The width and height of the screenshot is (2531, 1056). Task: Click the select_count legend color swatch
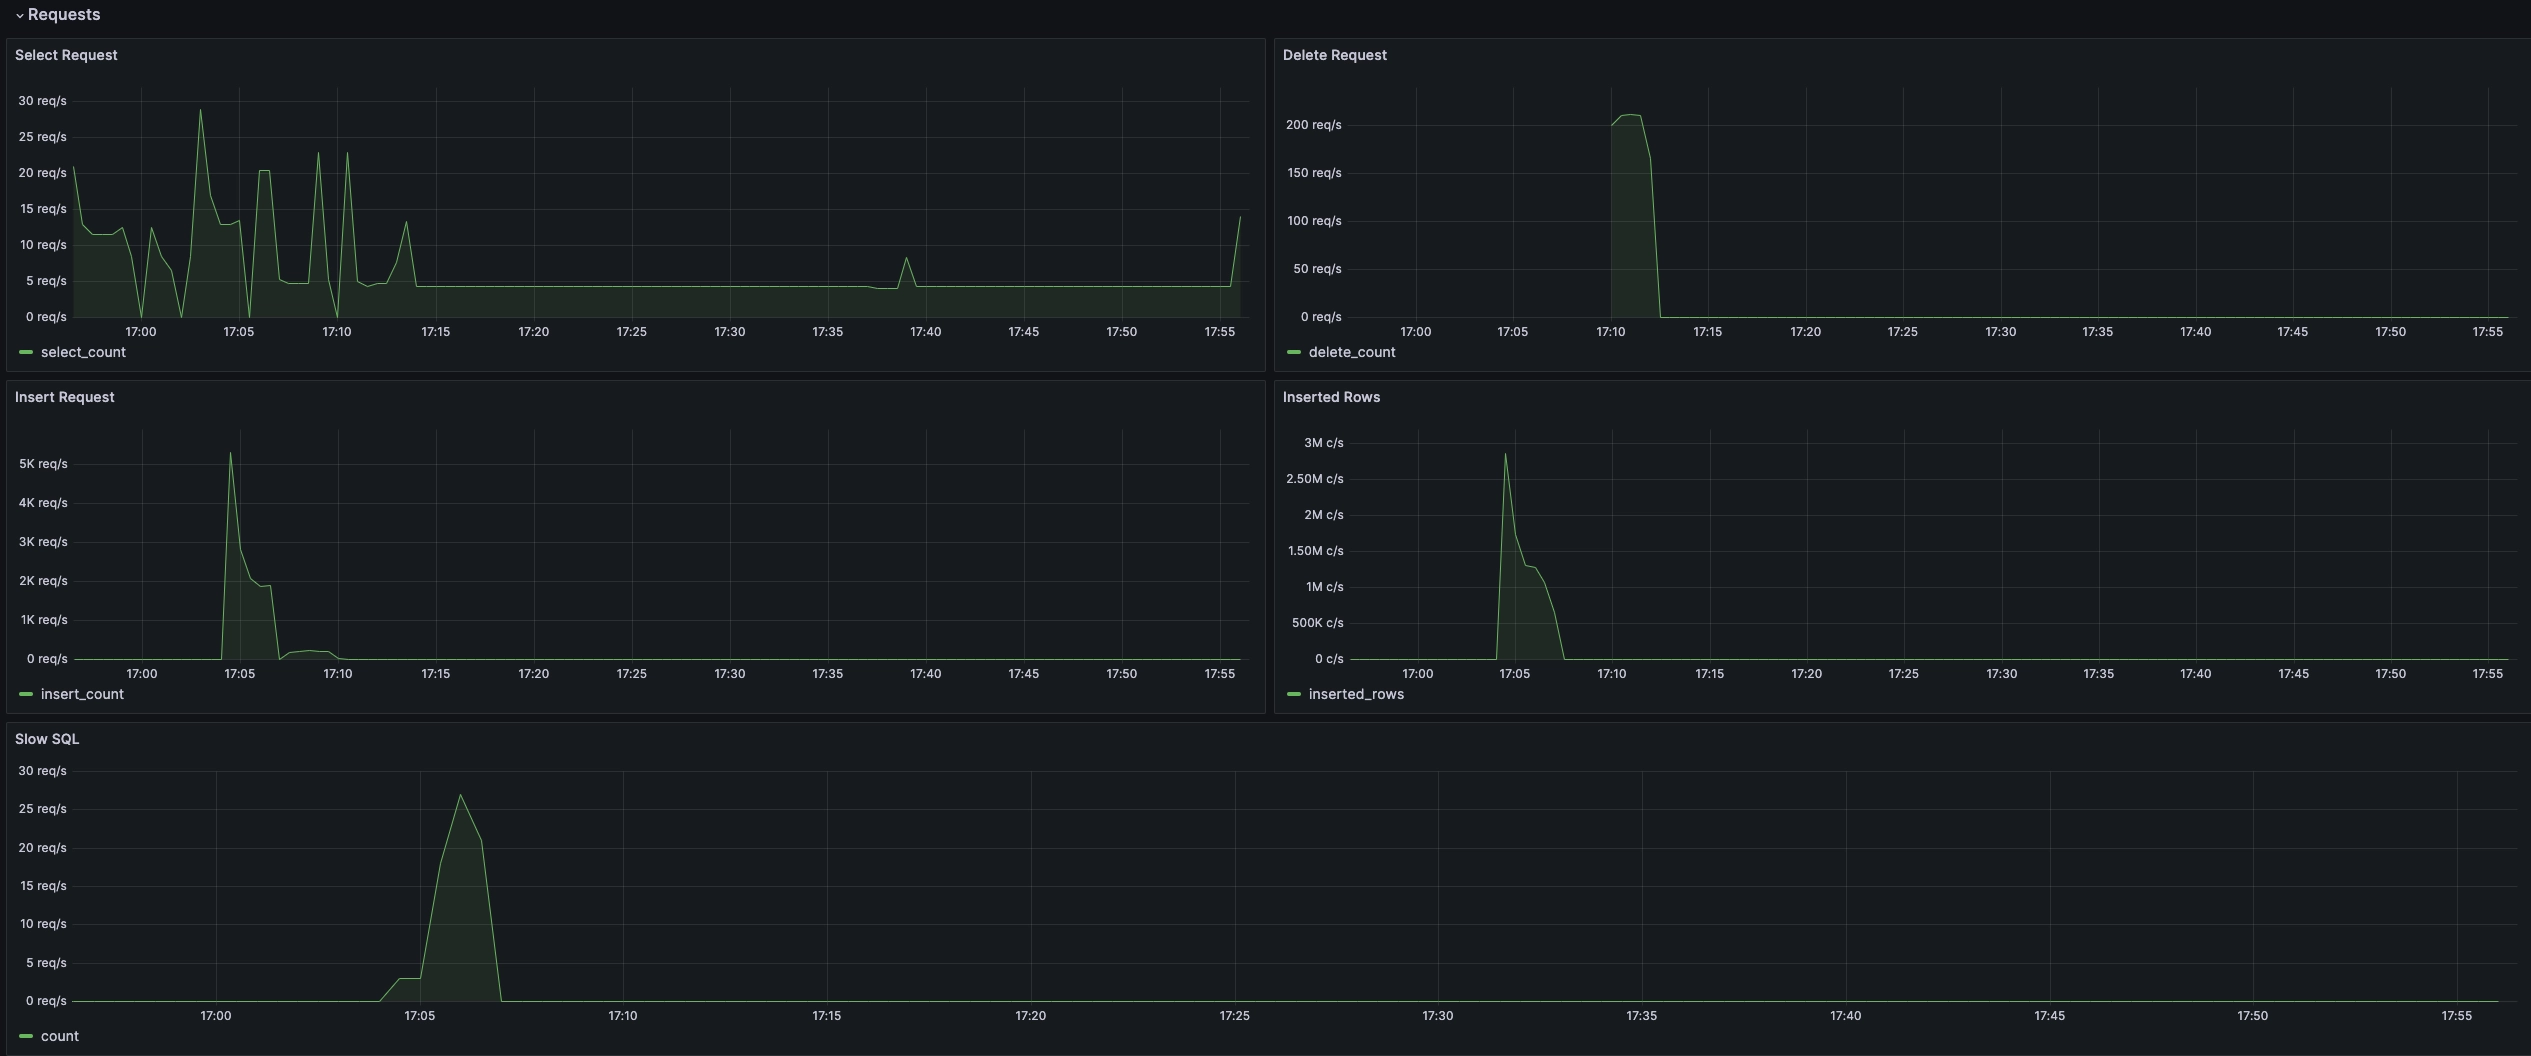(x=26, y=352)
